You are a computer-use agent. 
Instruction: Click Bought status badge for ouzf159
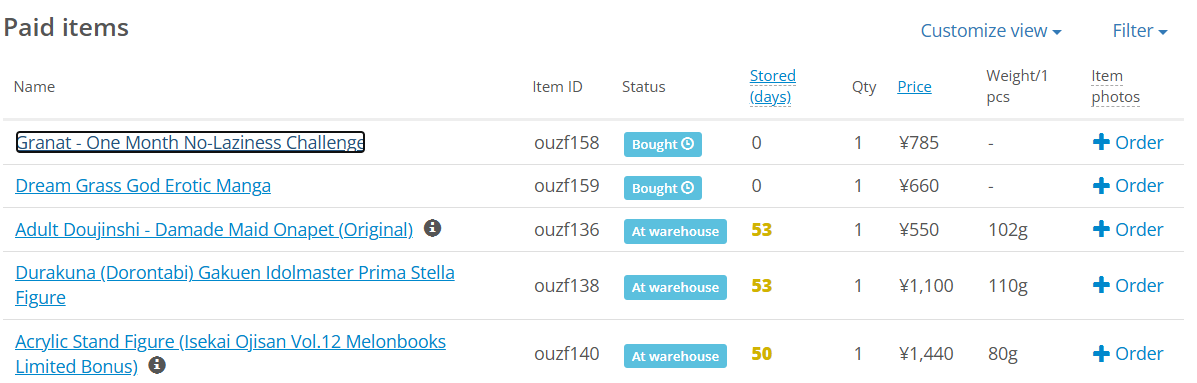coord(663,188)
